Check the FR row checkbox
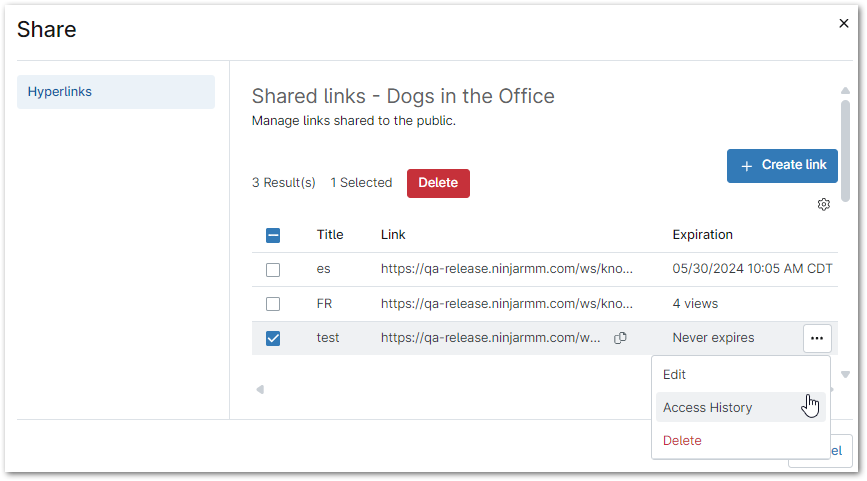This screenshot has width=867, height=481. pos(273,304)
